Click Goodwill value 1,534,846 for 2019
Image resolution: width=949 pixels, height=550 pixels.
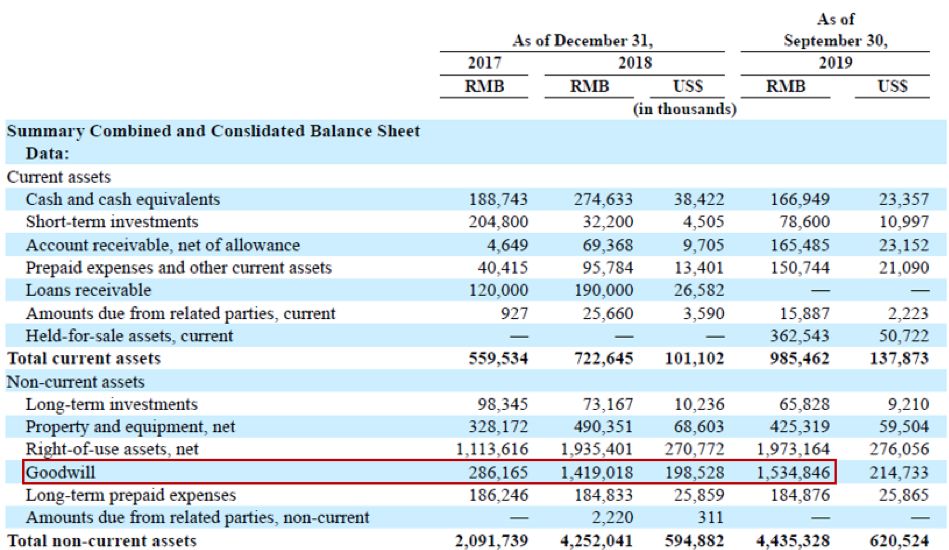[x=793, y=472]
